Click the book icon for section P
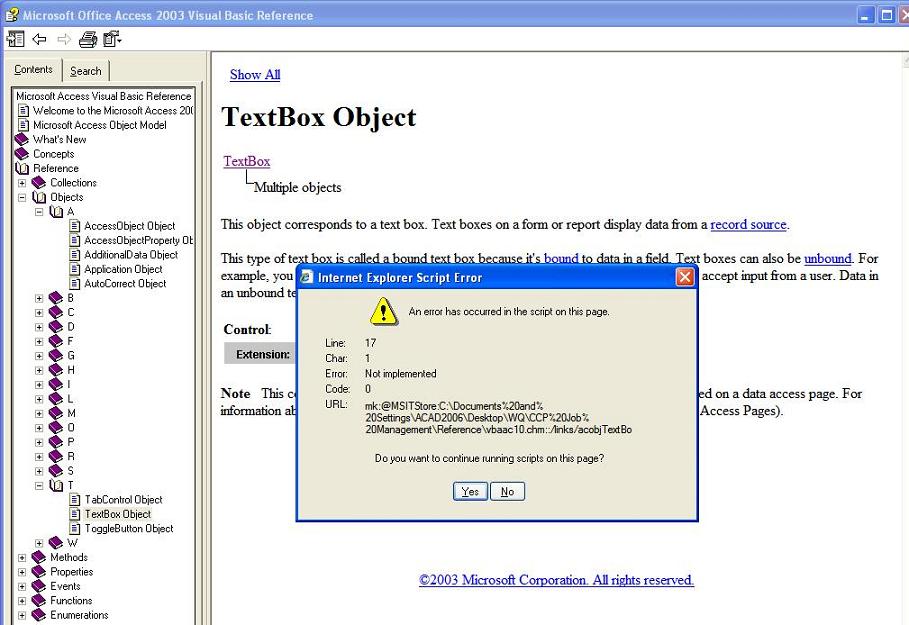909x625 pixels. 56,442
